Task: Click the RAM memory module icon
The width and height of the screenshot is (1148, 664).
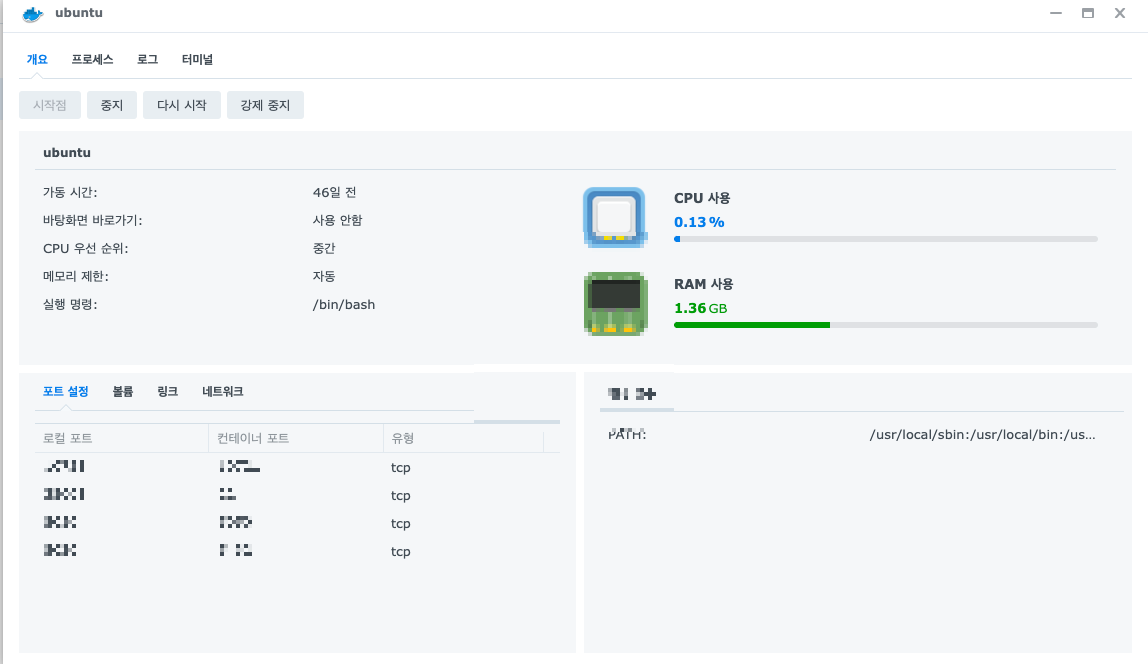Action: [x=615, y=304]
